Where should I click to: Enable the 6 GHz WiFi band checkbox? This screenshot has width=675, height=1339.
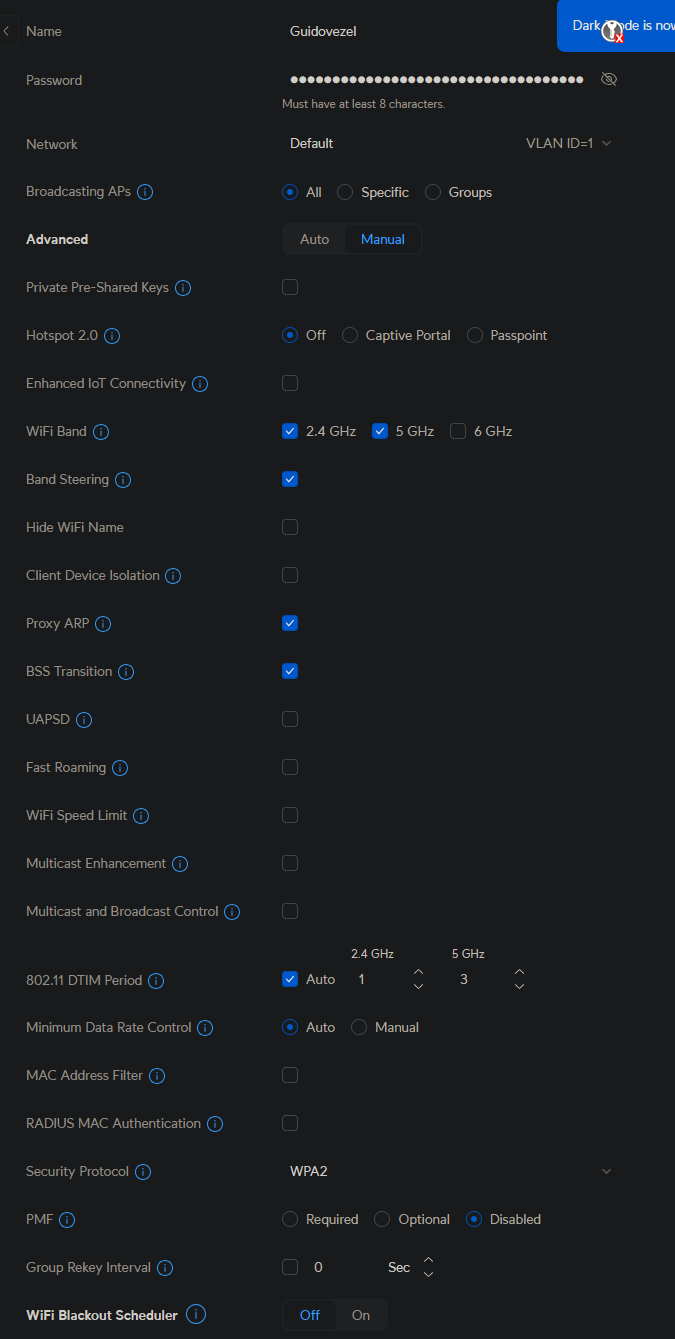[458, 431]
